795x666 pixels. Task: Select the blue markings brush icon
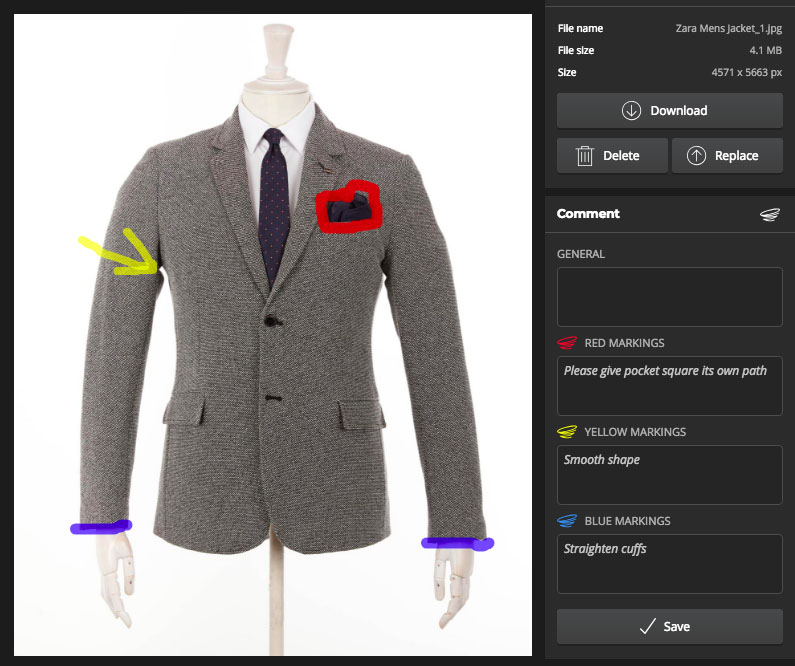click(567, 521)
